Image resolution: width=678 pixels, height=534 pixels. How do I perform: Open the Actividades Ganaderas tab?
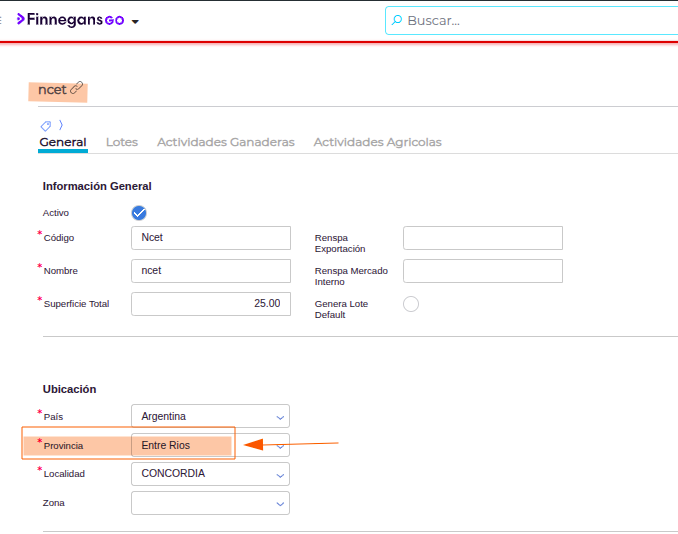(225, 142)
